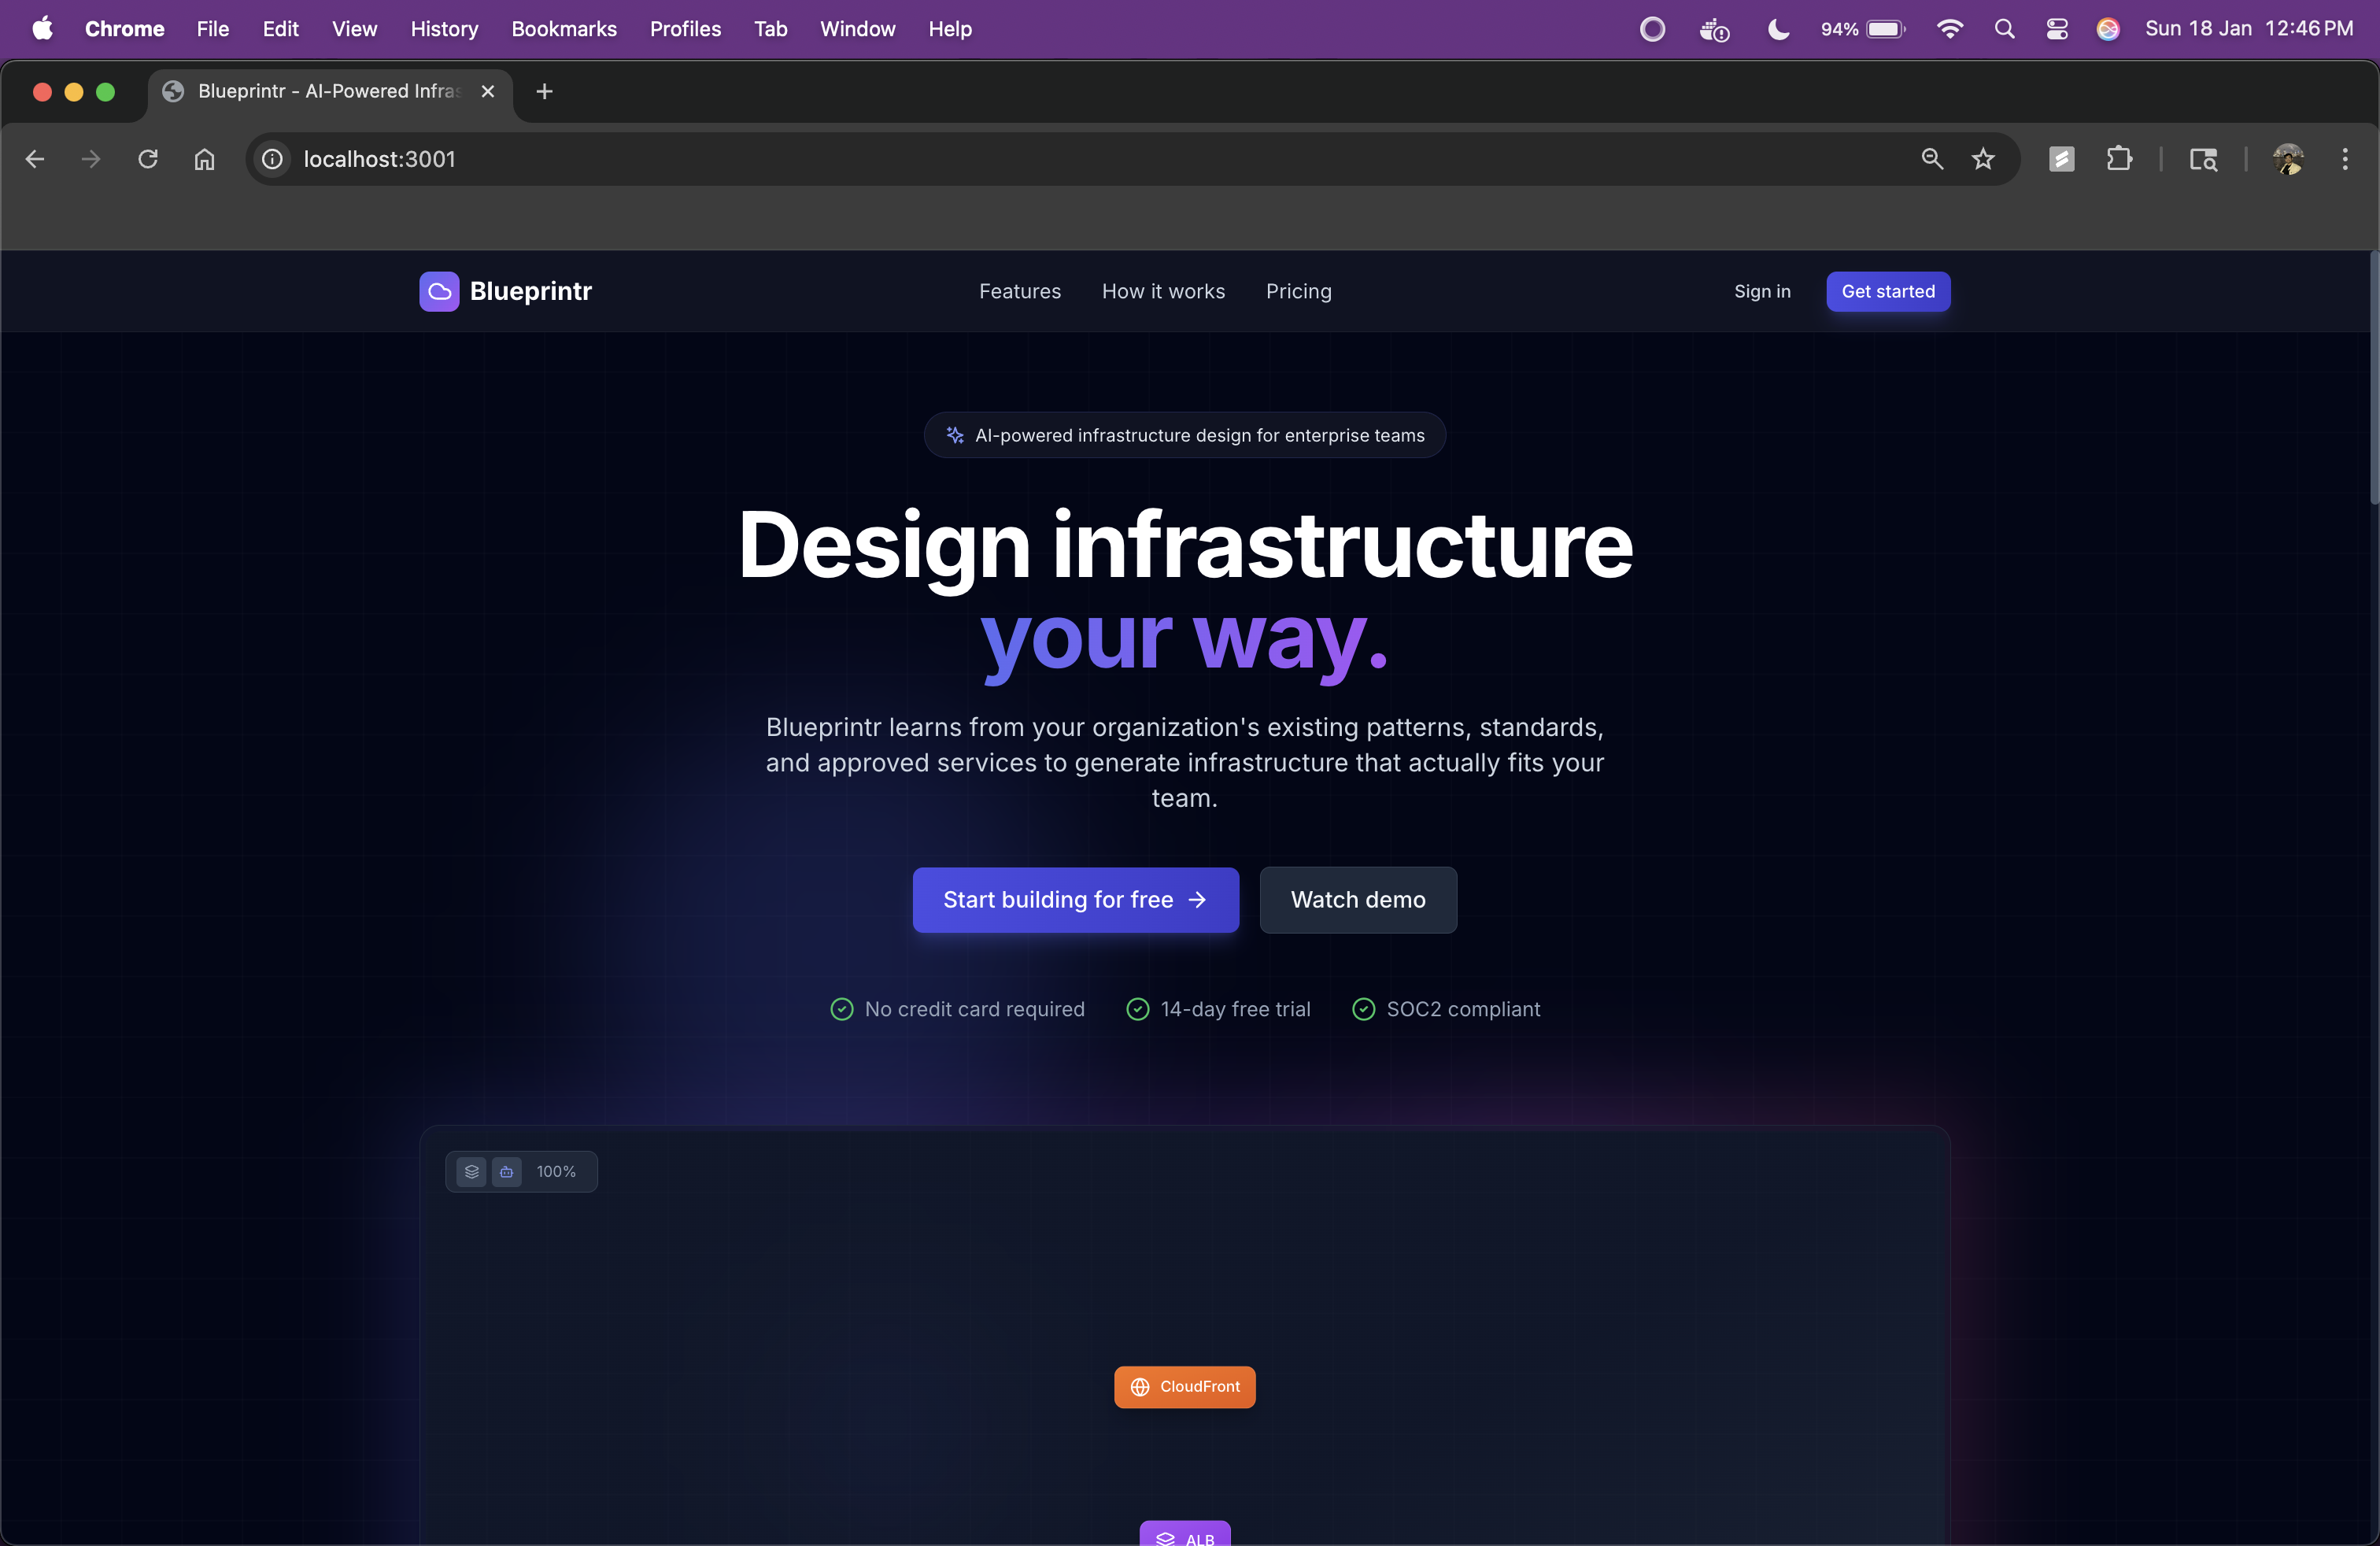Viewport: 2380px width, 1546px height.
Task: Open macOS Control Center in the menu bar
Action: click(x=2056, y=29)
